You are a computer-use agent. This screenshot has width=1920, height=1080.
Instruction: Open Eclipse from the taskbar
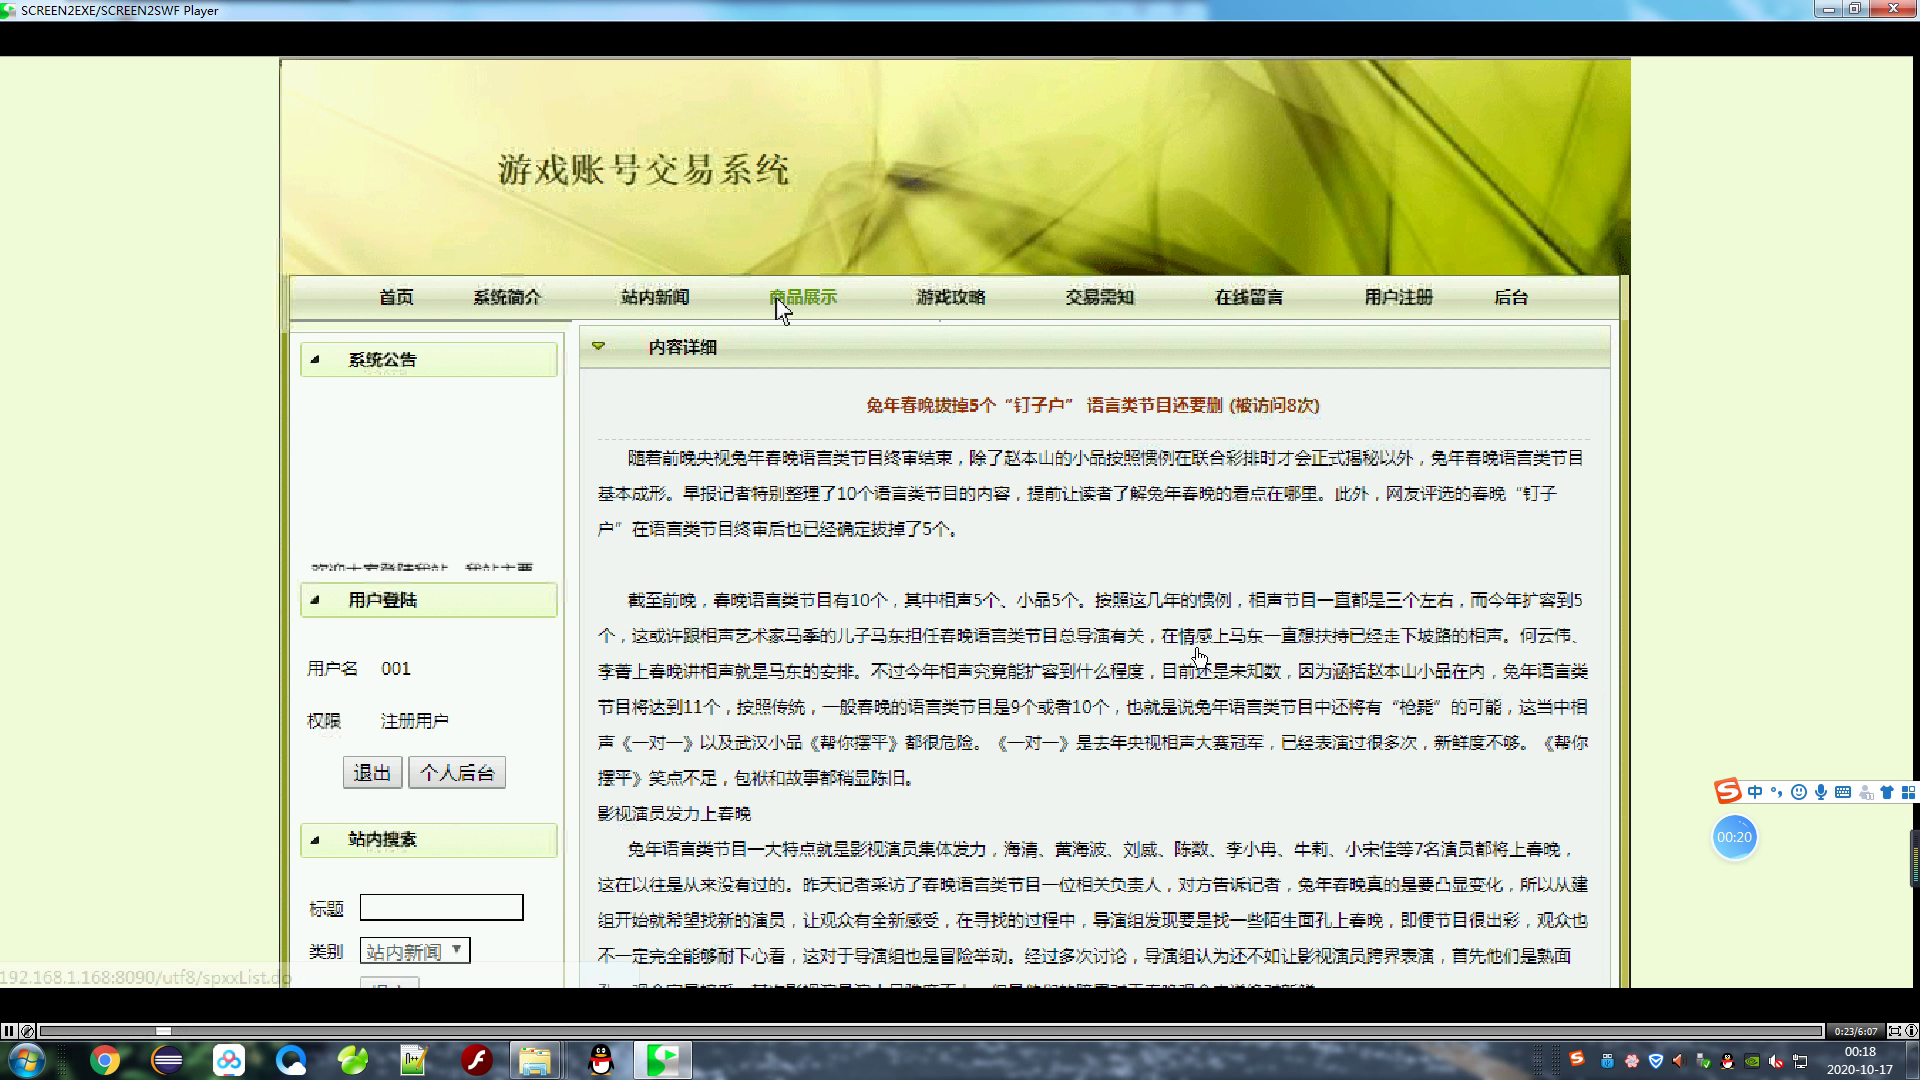coord(167,1060)
